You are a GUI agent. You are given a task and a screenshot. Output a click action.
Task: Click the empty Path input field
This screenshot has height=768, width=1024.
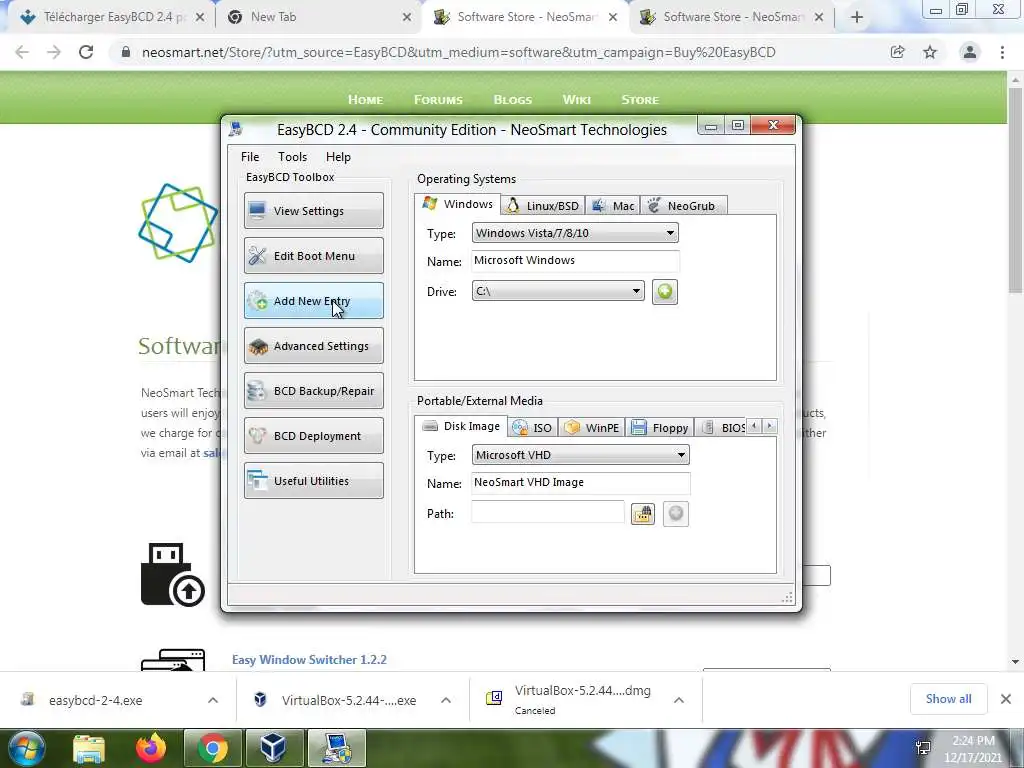coord(548,513)
